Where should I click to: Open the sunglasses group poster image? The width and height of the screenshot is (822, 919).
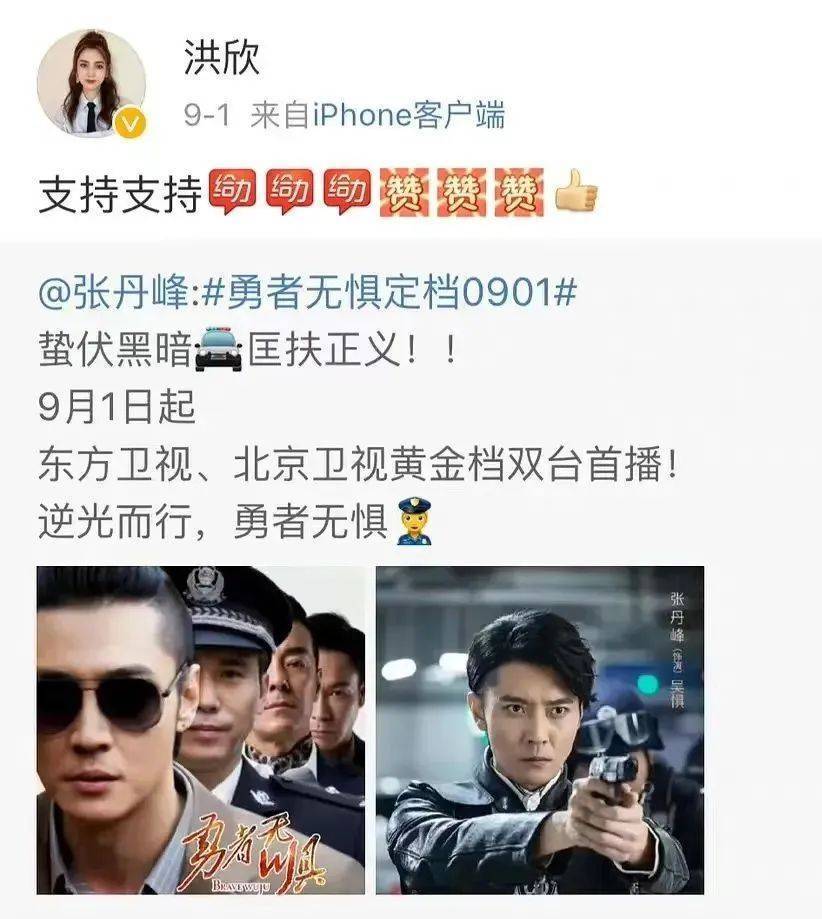tap(201, 730)
